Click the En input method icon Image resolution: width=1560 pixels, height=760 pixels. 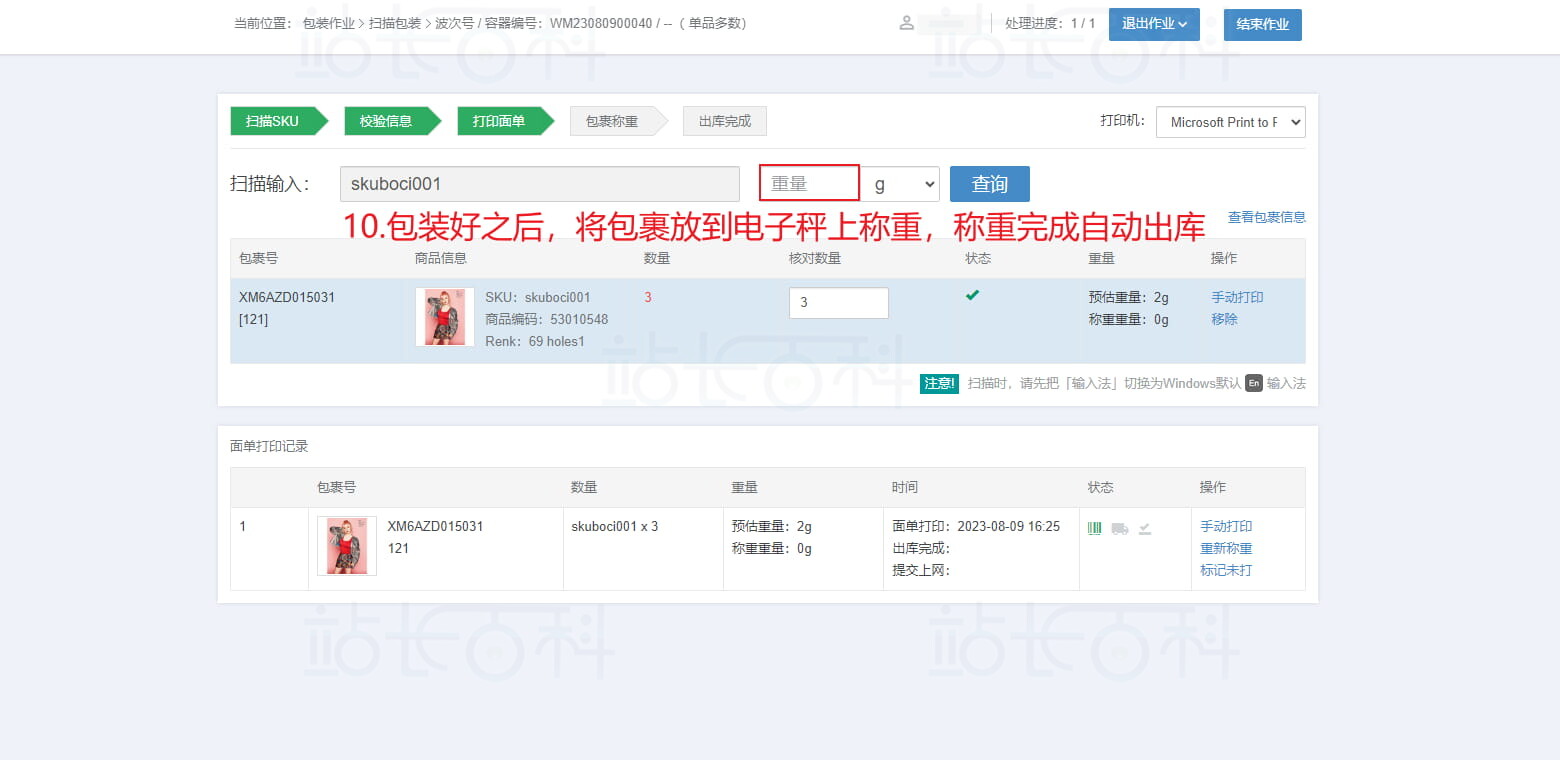pyautogui.click(x=1254, y=383)
